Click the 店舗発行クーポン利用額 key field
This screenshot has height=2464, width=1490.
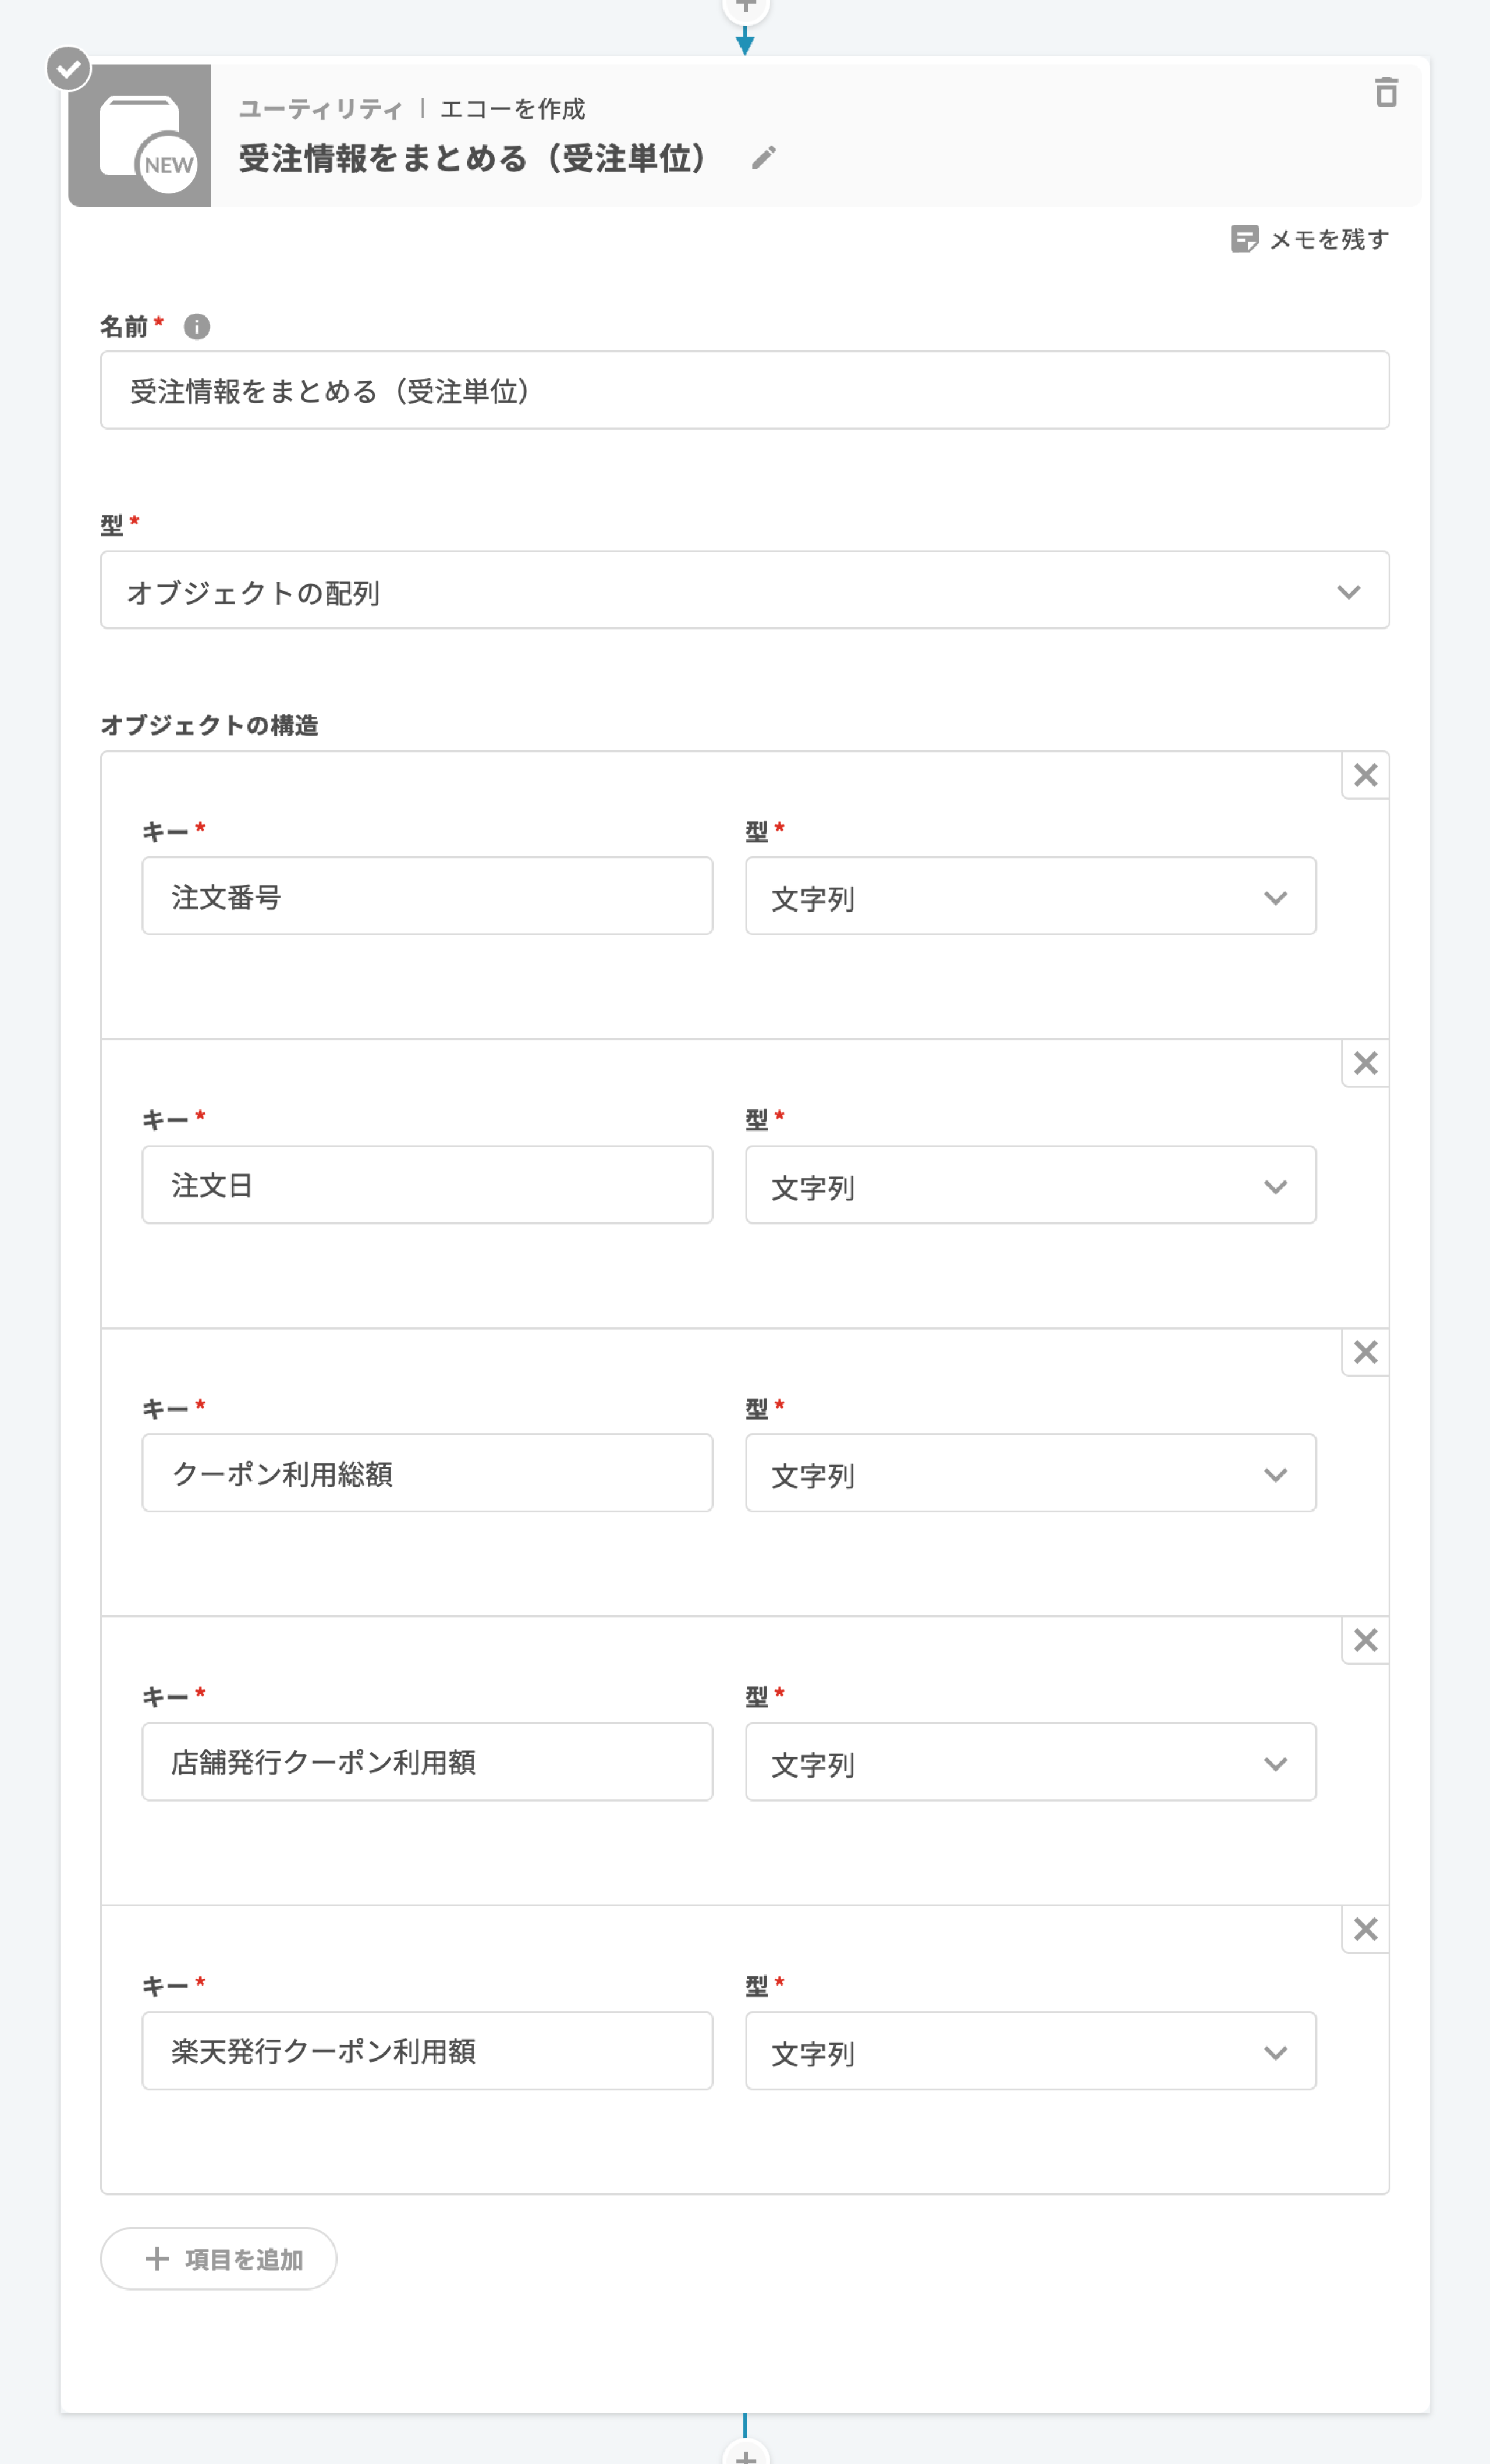[x=427, y=1763]
